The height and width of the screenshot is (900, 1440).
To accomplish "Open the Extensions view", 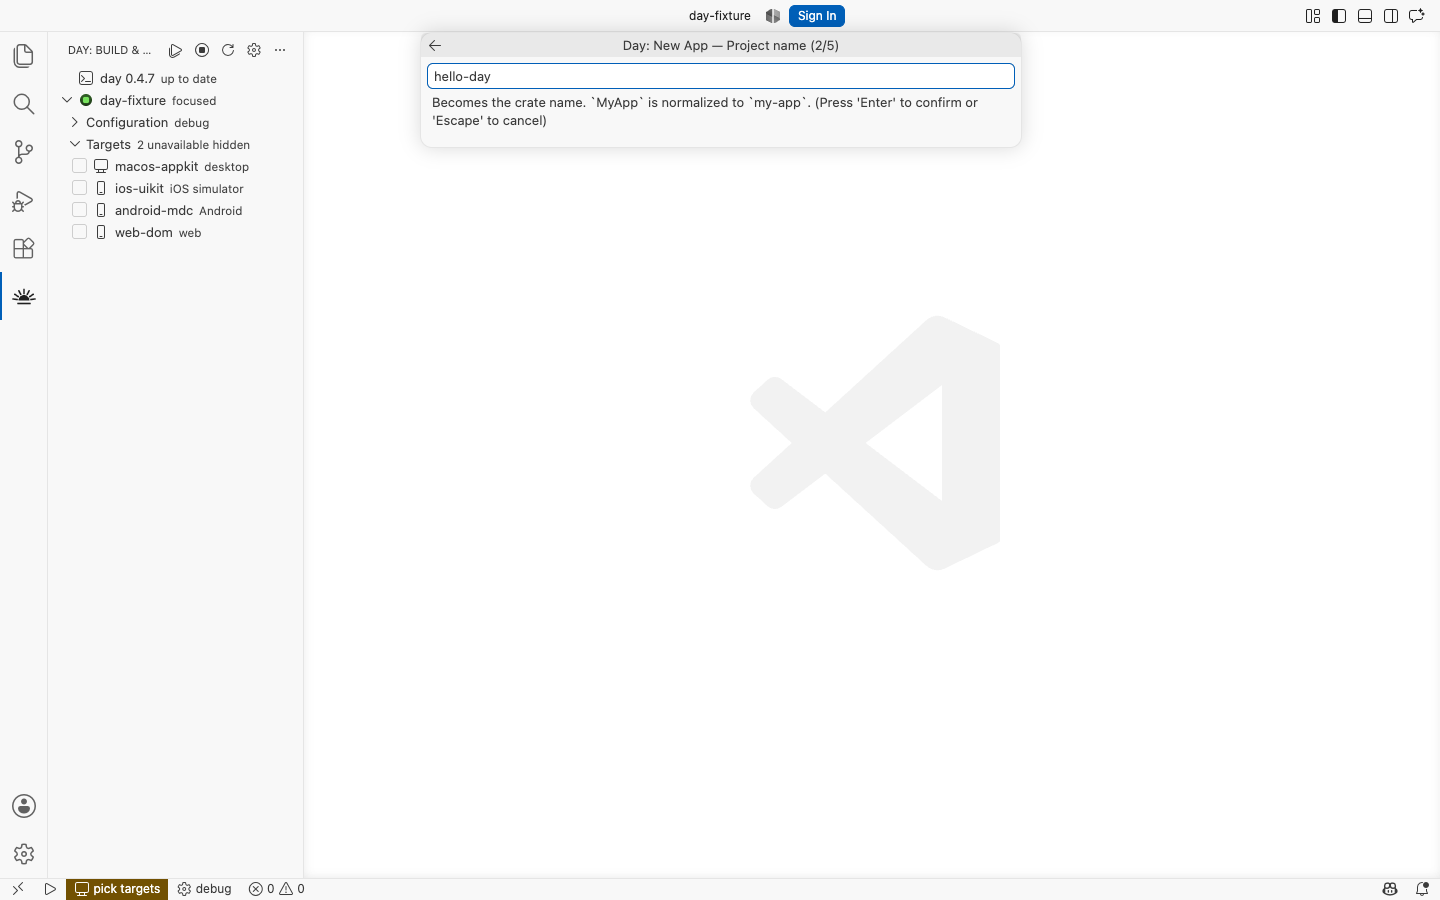I will click(x=24, y=248).
